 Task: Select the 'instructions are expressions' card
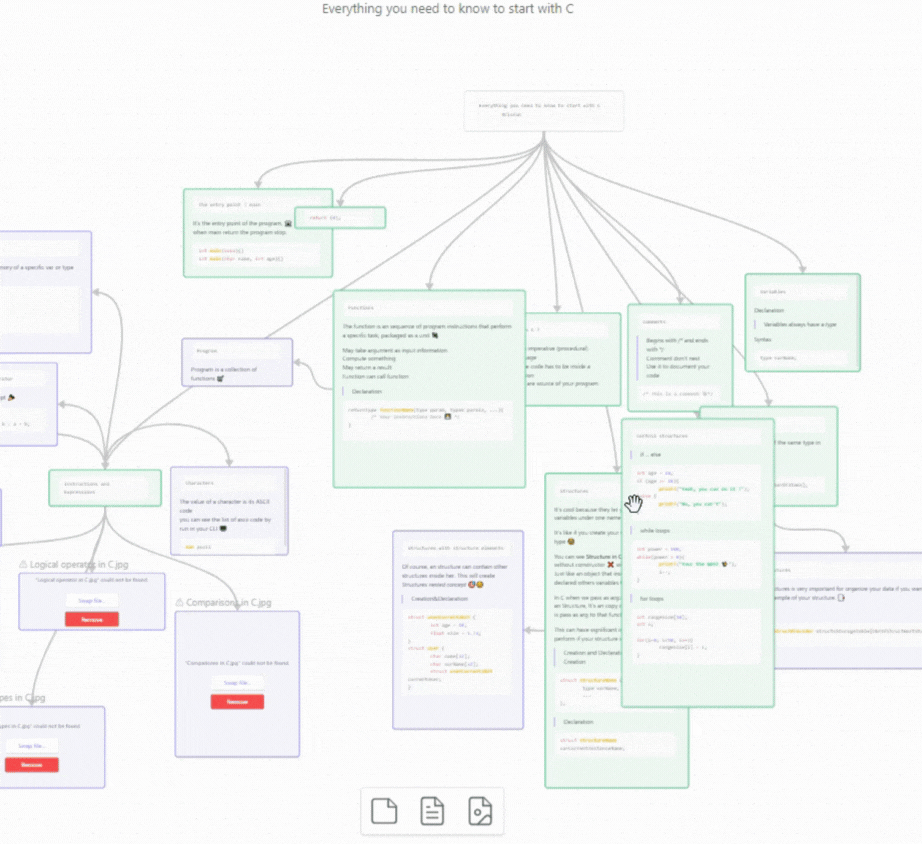[104, 487]
